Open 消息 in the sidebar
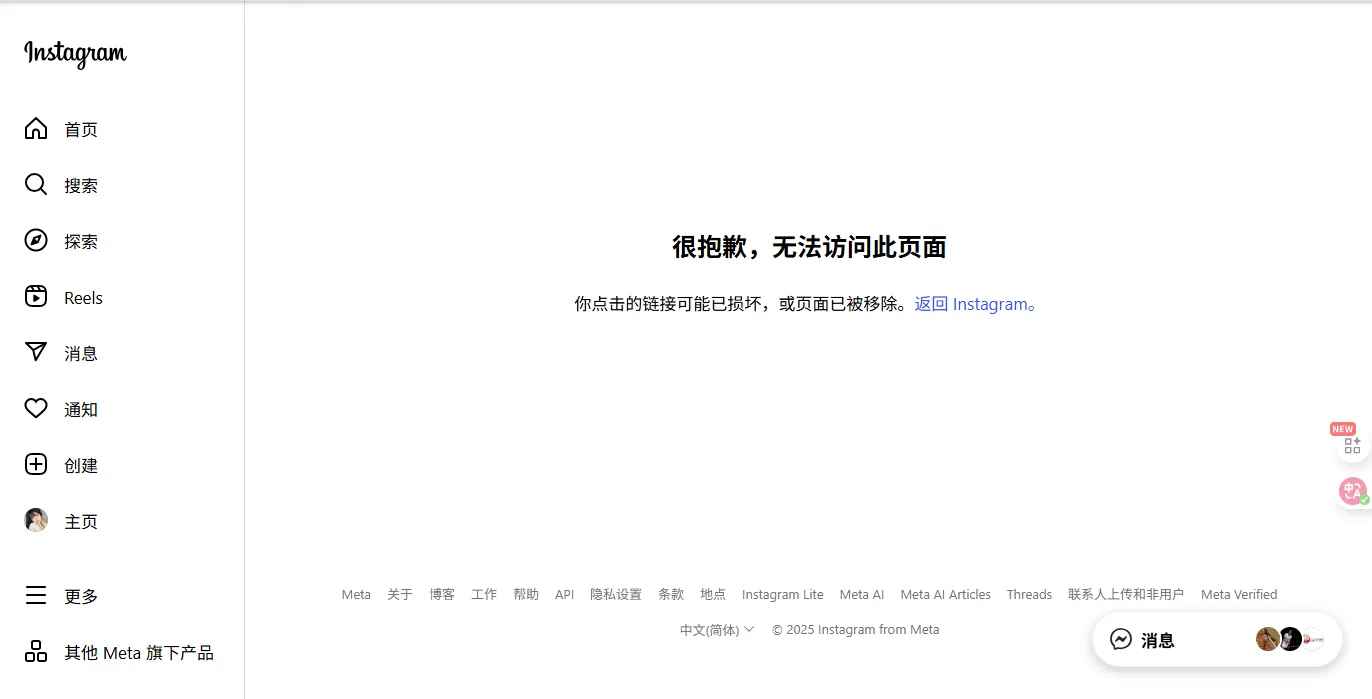Screen dimensions: 1372x699 point(81,354)
